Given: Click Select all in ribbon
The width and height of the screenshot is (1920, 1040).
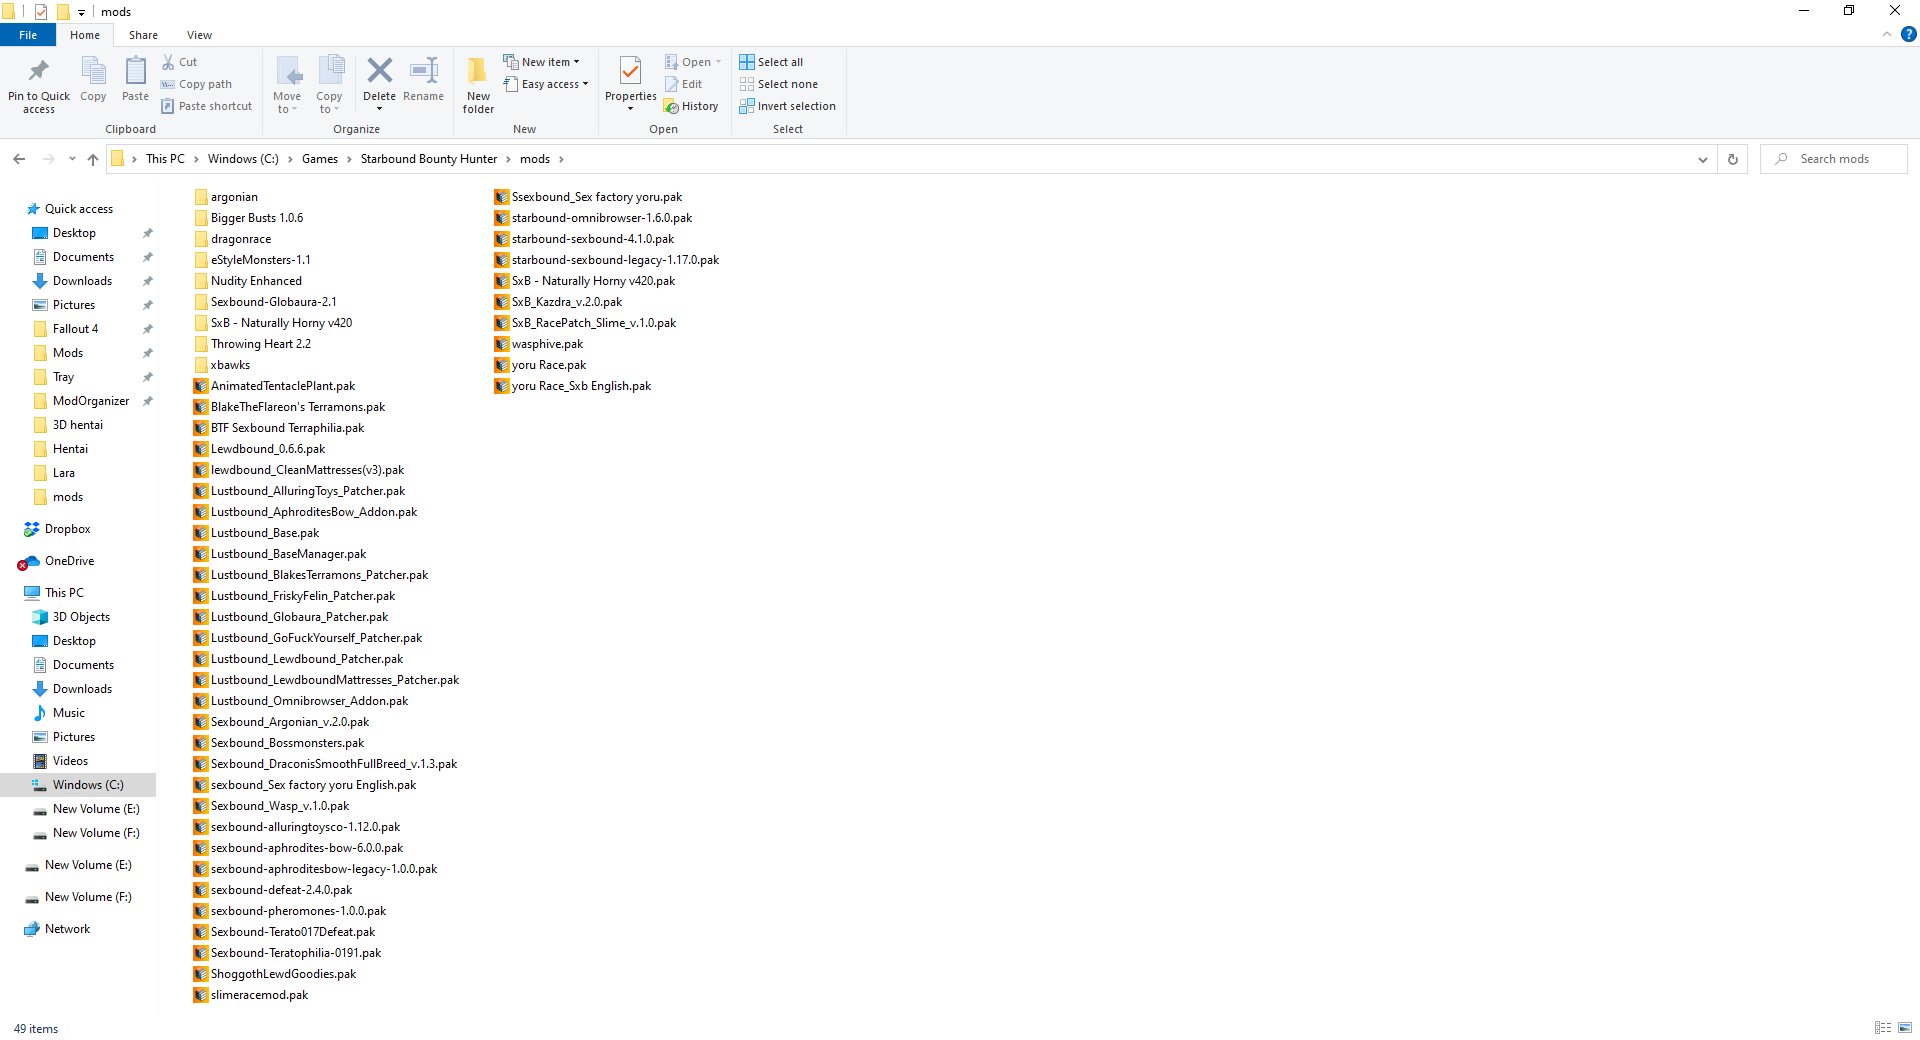Looking at the screenshot, I should tap(771, 62).
